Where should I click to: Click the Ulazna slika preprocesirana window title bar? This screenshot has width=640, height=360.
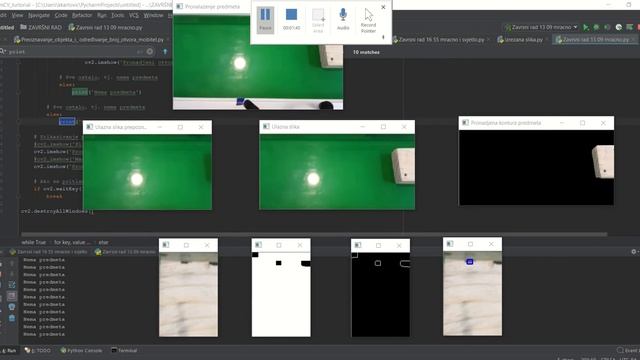tap(147, 127)
